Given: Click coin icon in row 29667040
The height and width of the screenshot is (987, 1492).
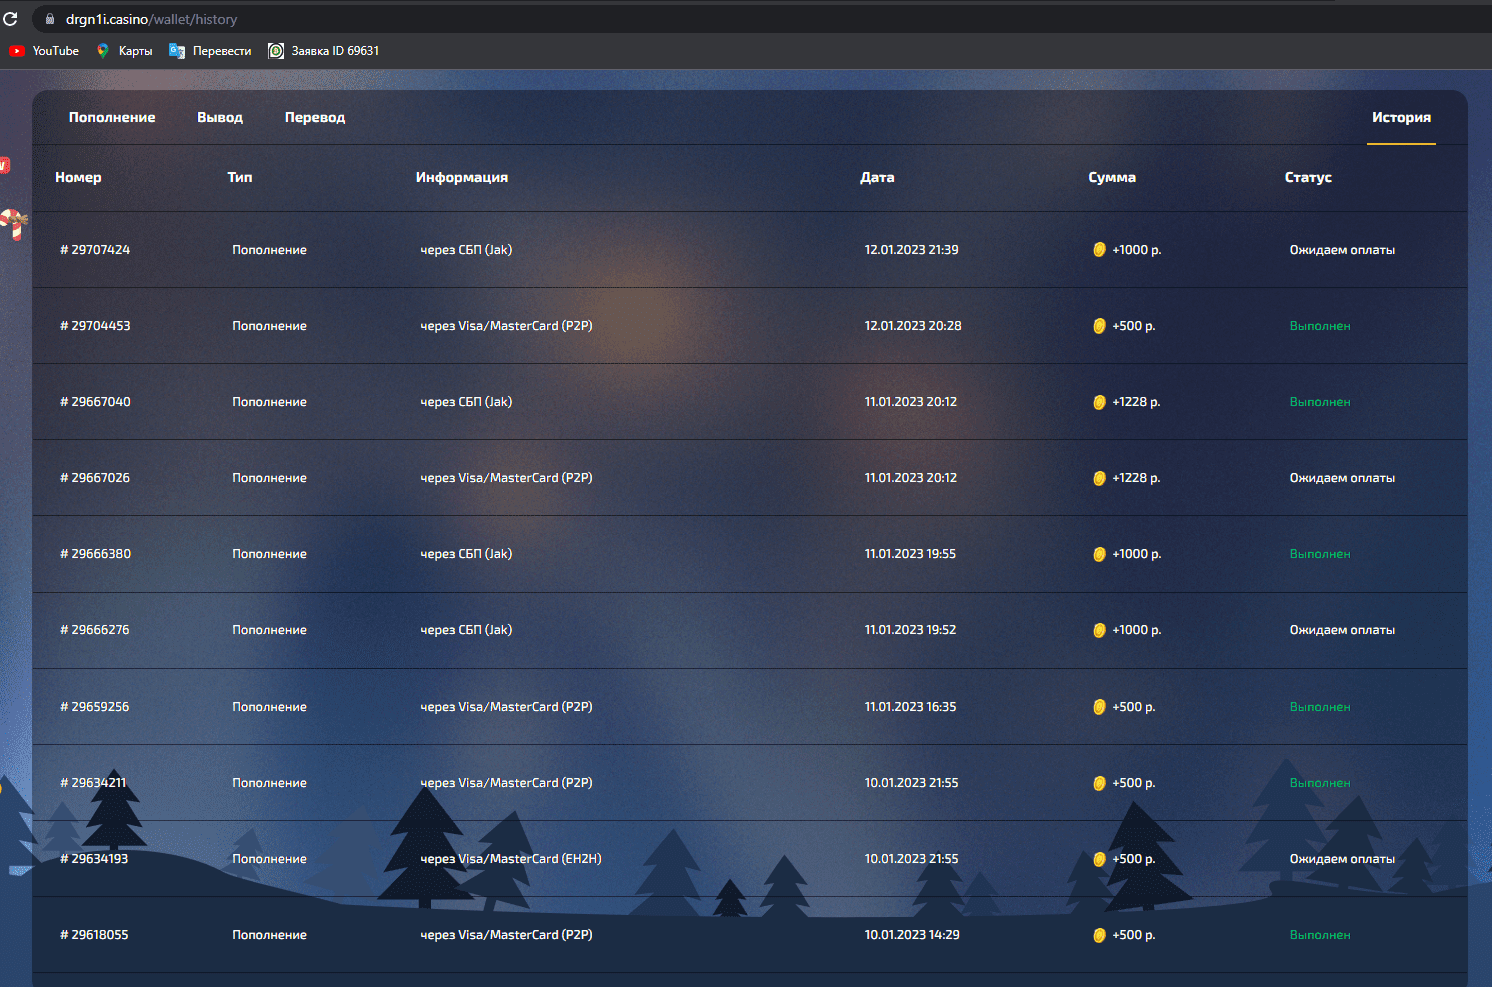Looking at the screenshot, I should click(1099, 402).
